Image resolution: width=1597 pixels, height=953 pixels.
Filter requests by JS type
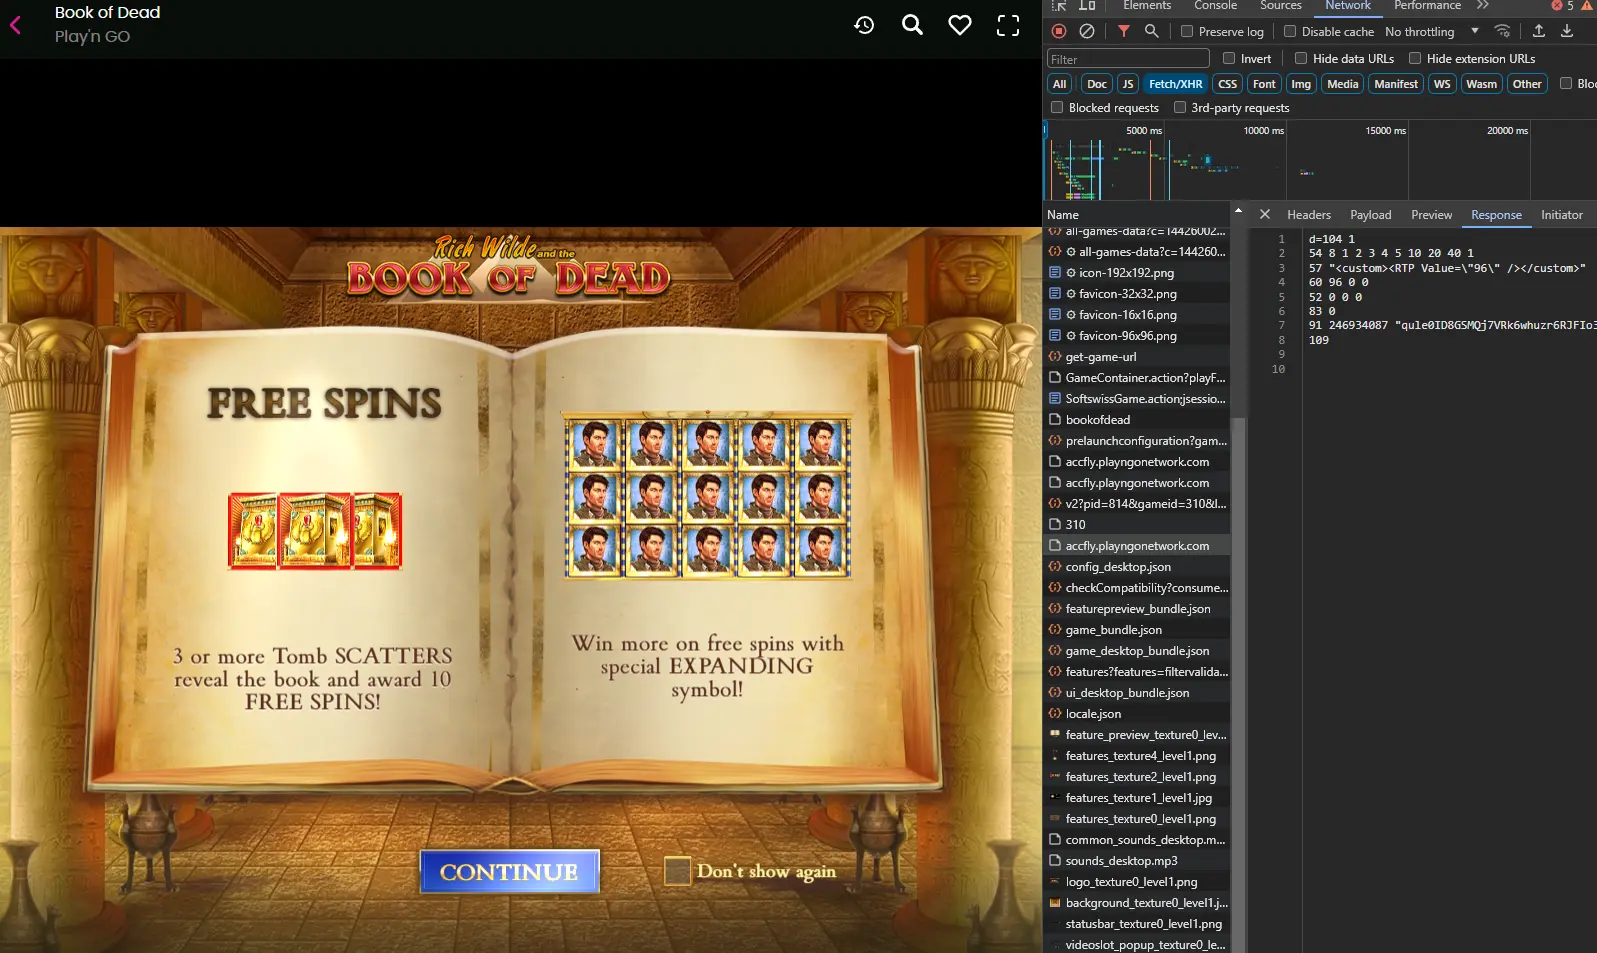tap(1128, 84)
